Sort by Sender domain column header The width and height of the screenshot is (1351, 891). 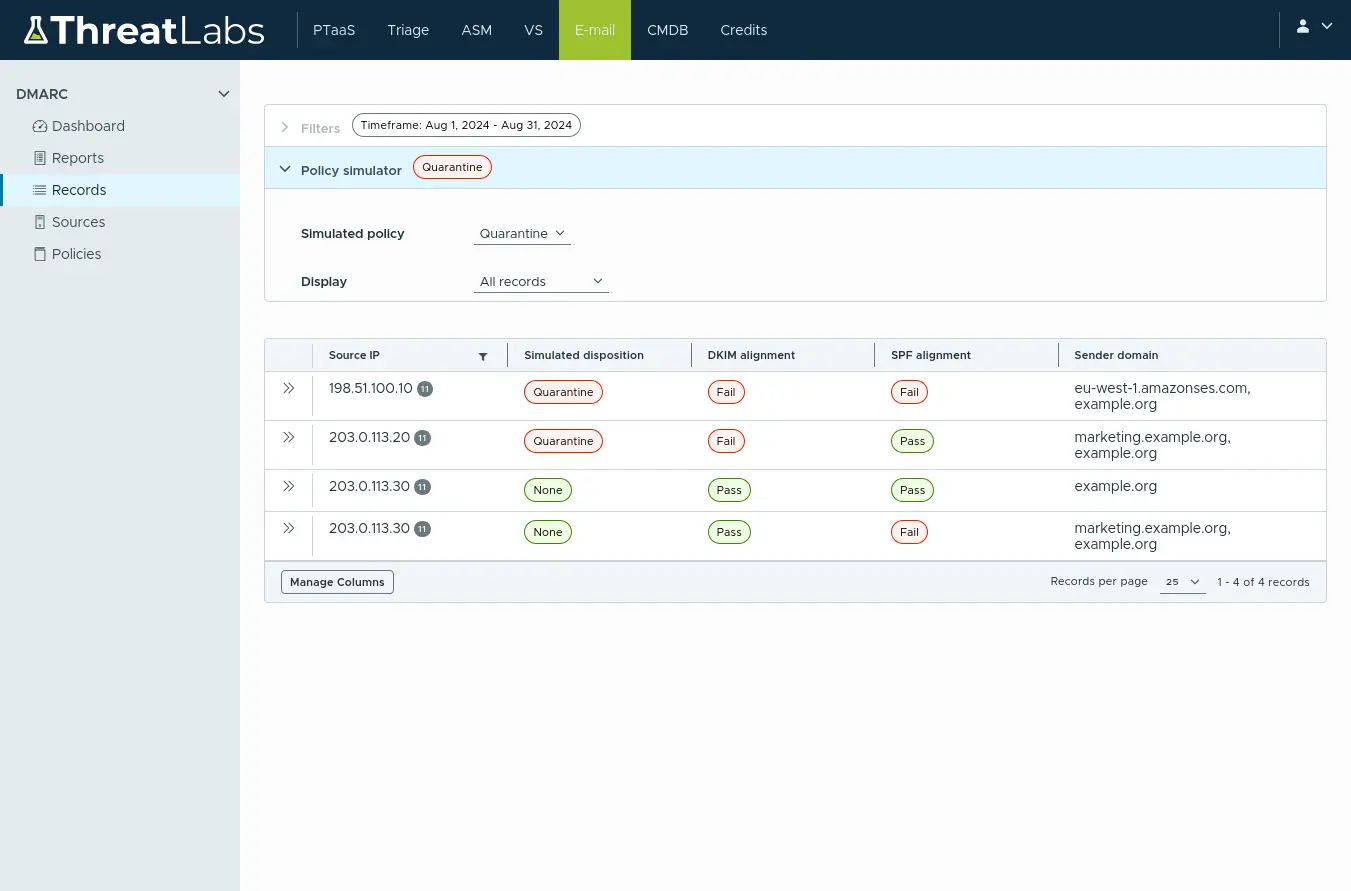coord(1116,355)
